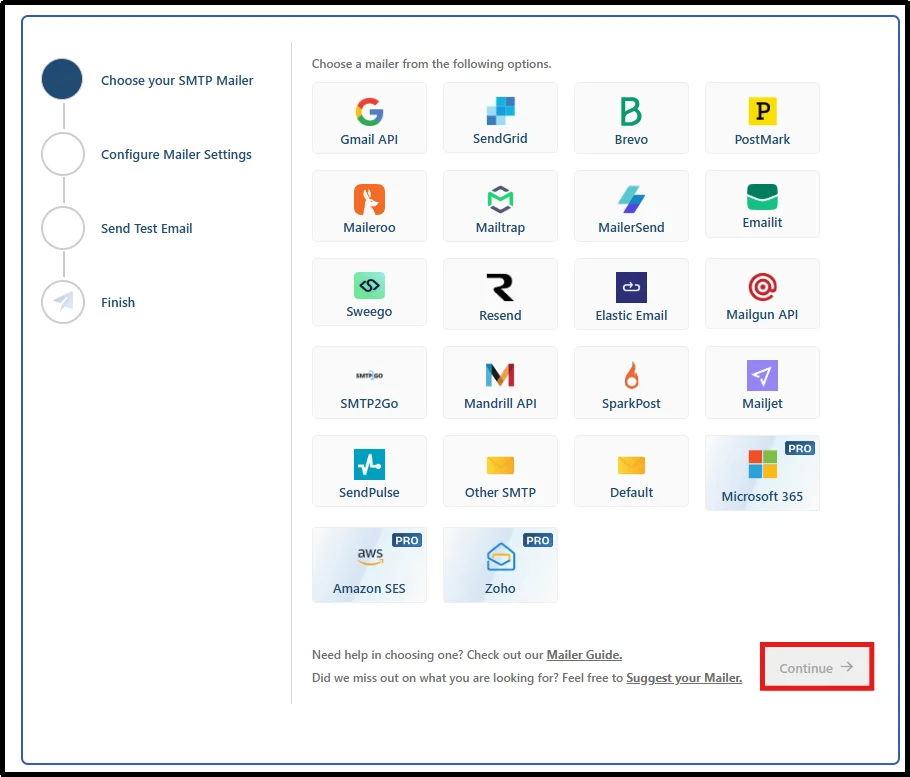The width and height of the screenshot is (910, 777).
Task: Select the PostMark mailer logo
Action: pos(762,111)
